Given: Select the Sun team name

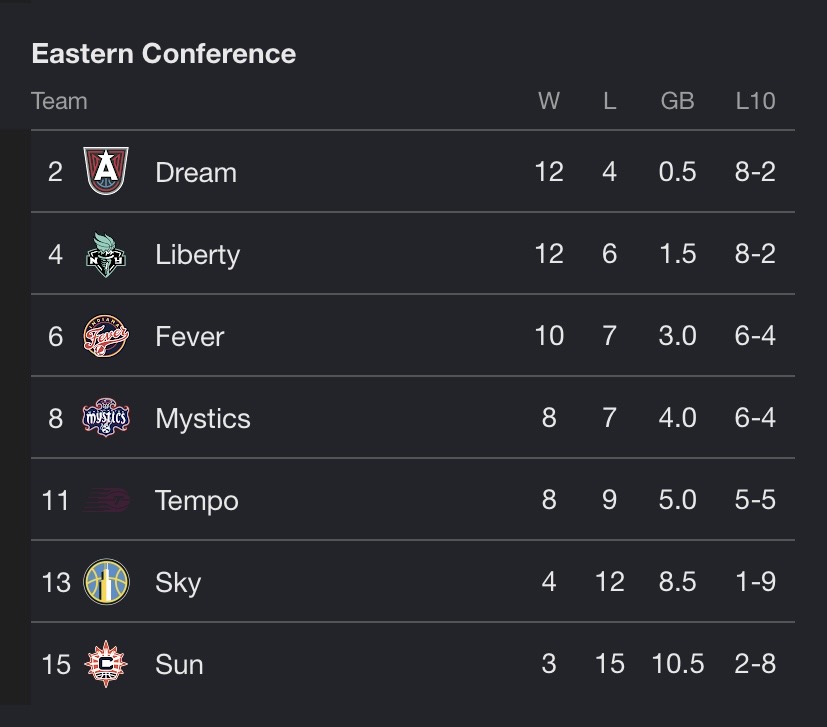Looking at the screenshot, I should (179, 664).
